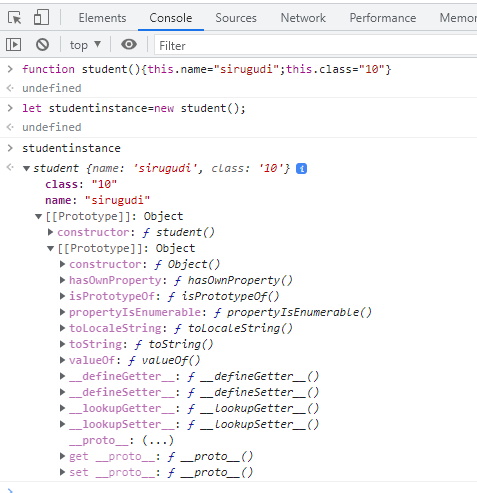Expand the __lookupSetter__ entry
Viewport: 477px width, 493px height.
pos(62,424)
